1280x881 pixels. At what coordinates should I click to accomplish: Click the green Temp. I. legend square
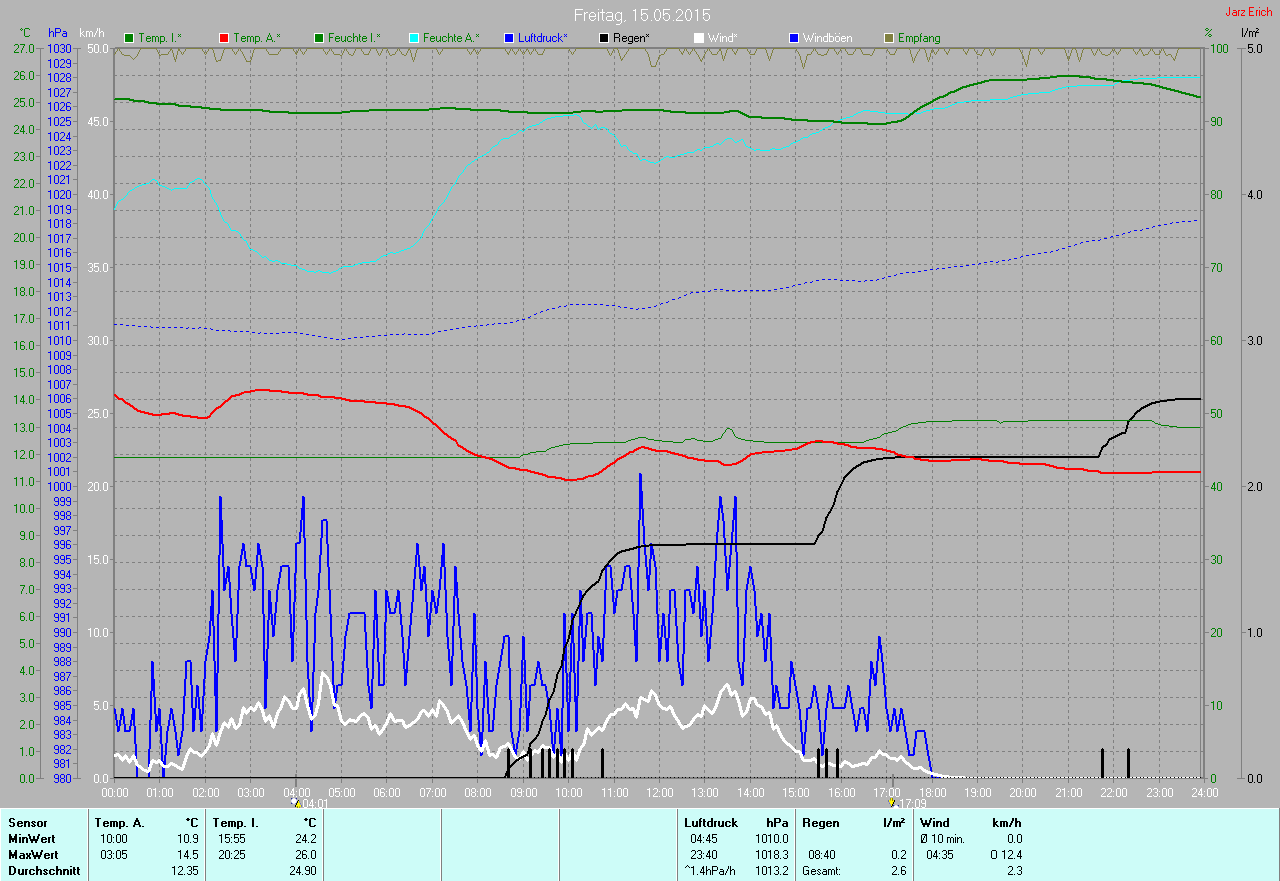[x=129, y=38]
